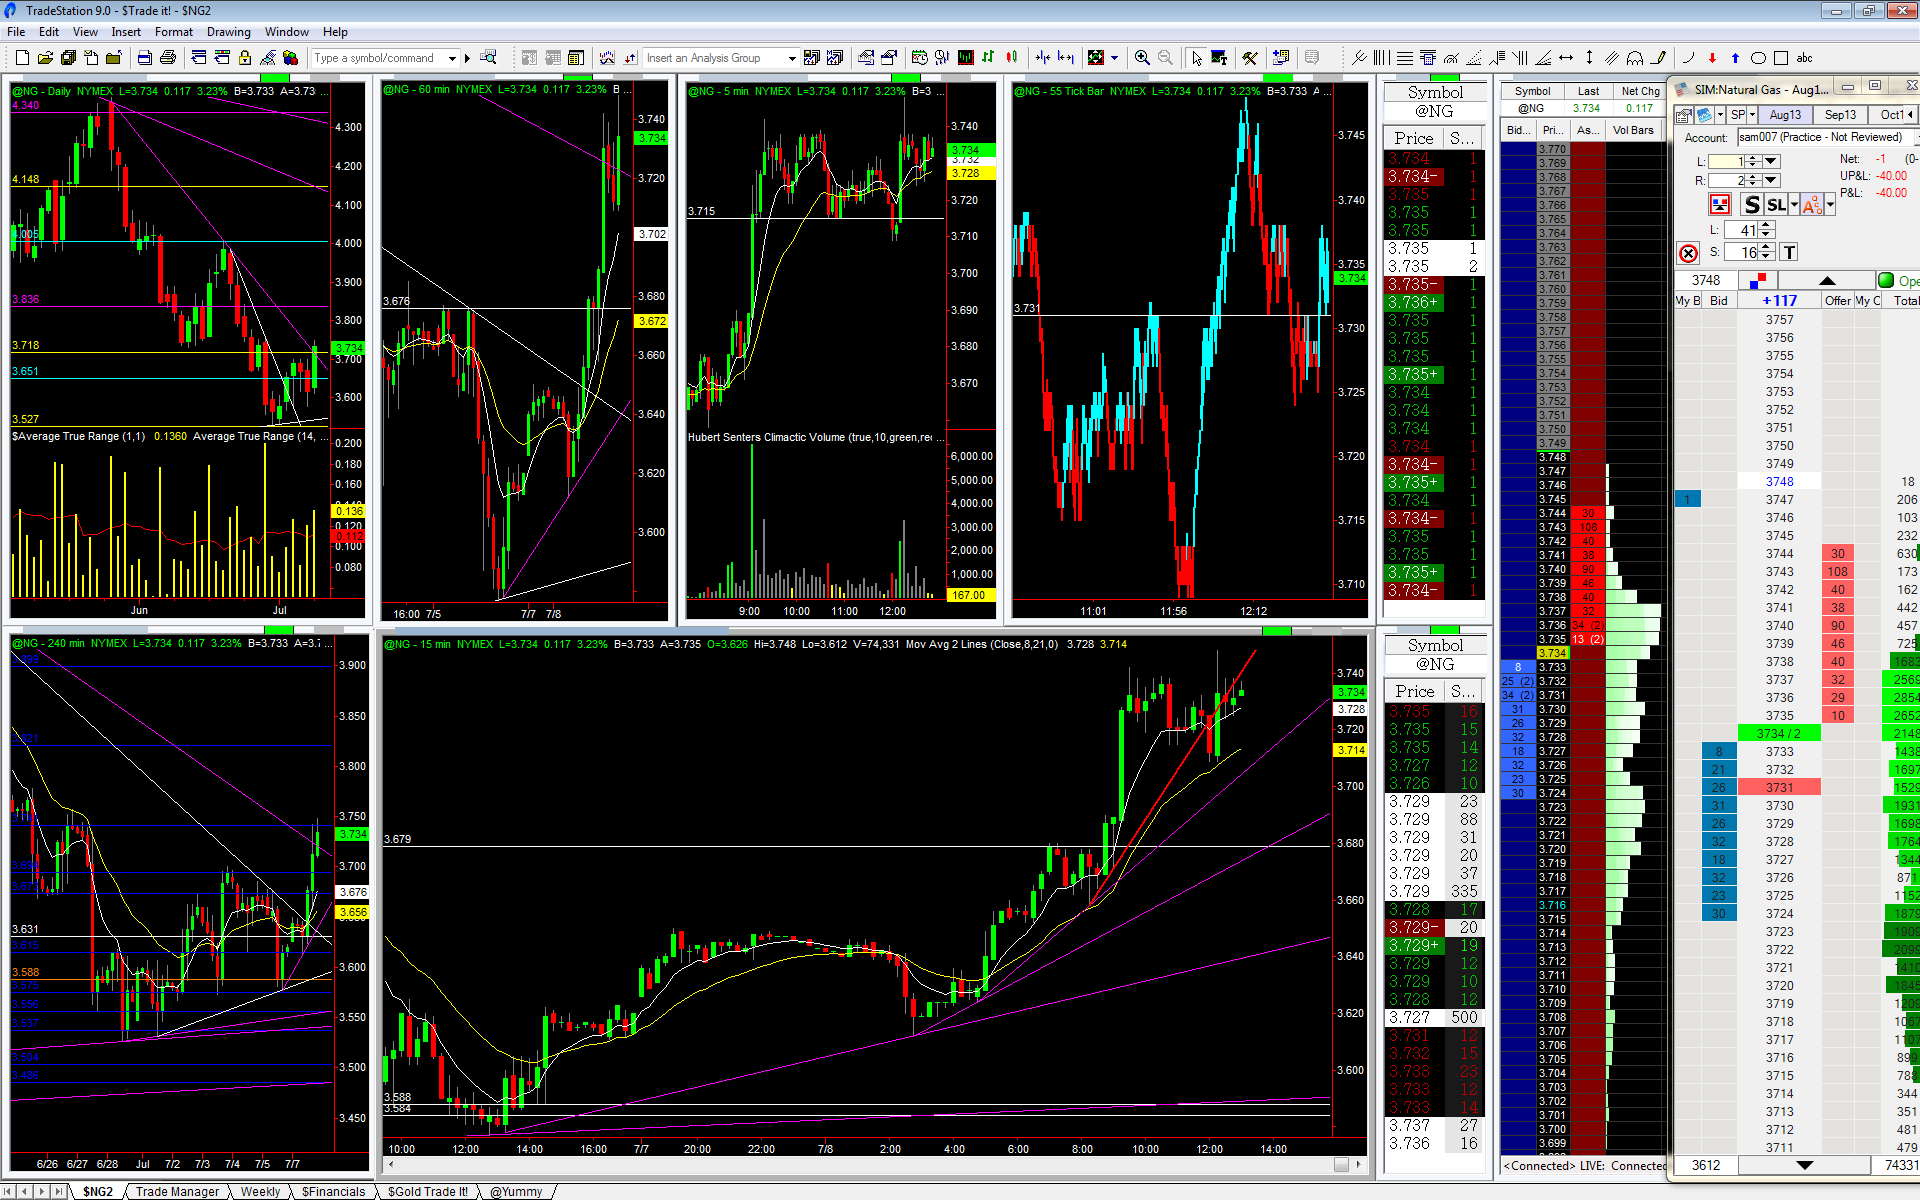Screen dimensions: 1920x1200
Task: Click the red-framed flatten position icon
Action: [1720, 205]
